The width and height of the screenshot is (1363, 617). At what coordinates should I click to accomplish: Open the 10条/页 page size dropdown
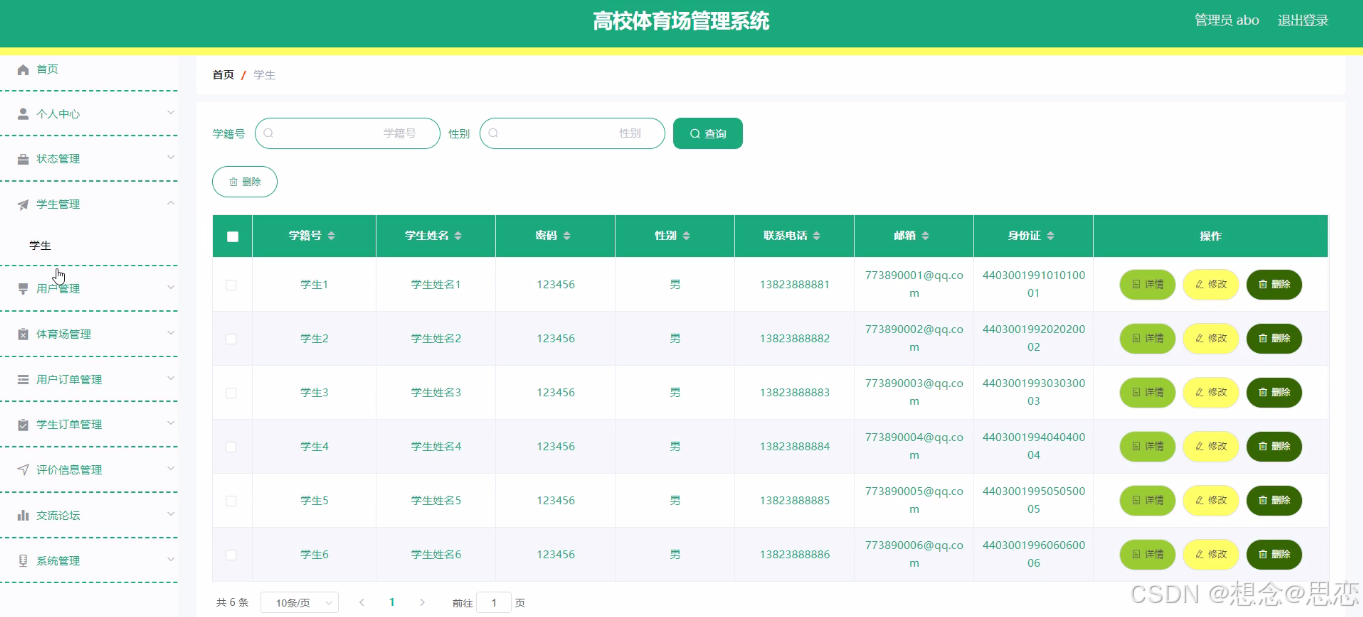tap(299, 602)
